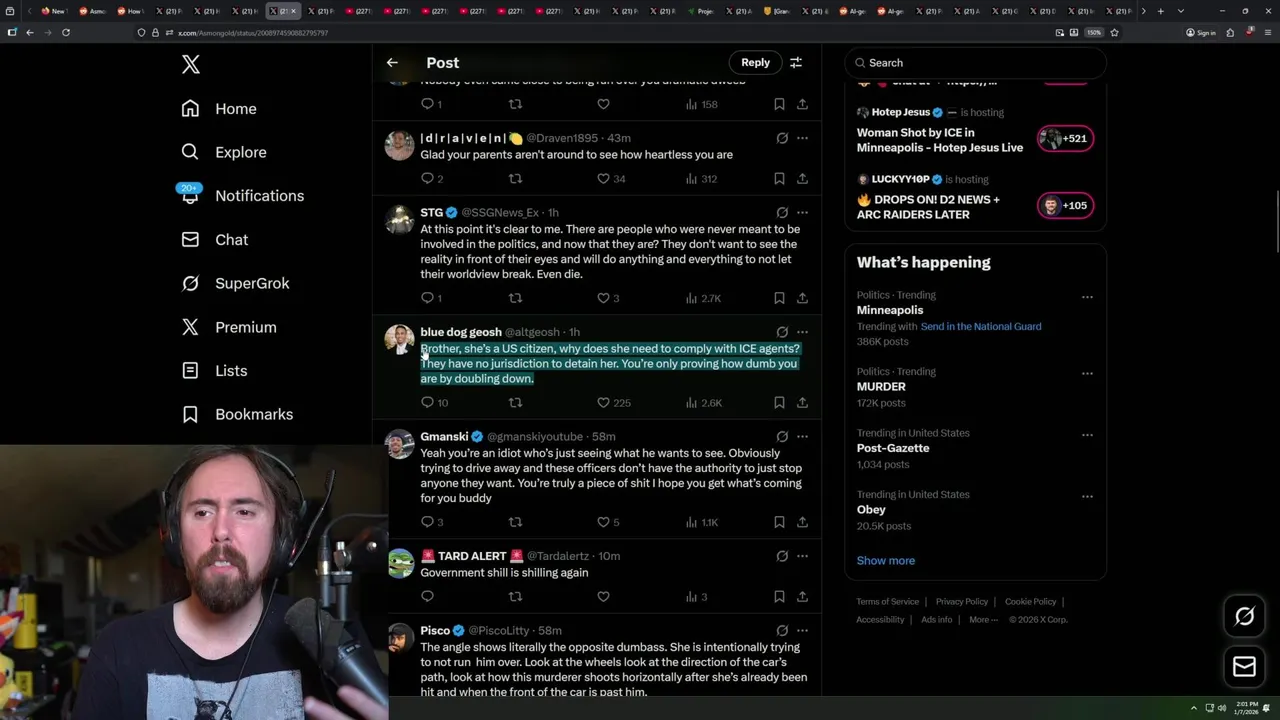Viewport: 1280px width, 720px height.
Task: Open more options on Gmanski's reply
Action: point(802,437)
